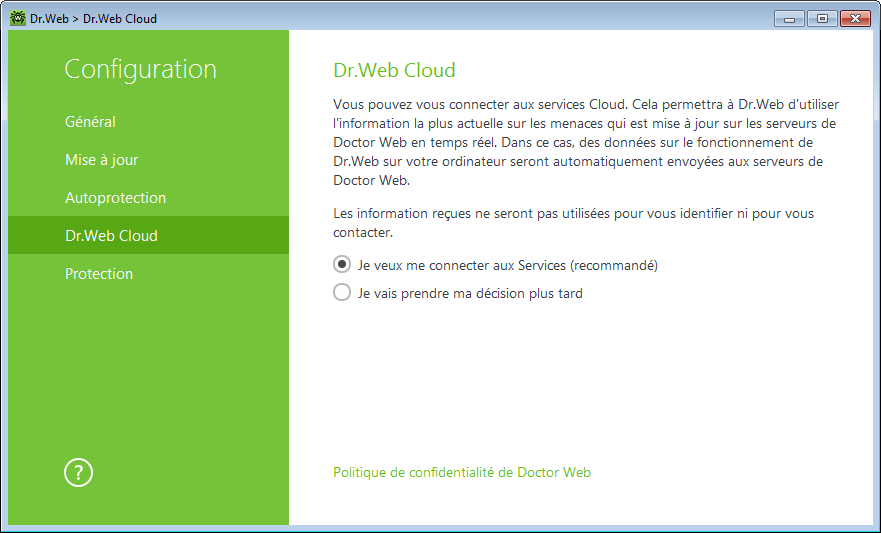Click the 'recommandé' connect option label text

tap(507, 265)
